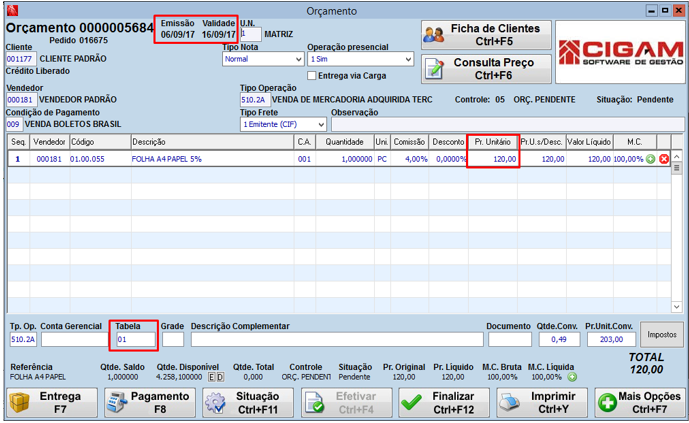
Task: Click Imprimir Ctrl+Y button
Action: (x=542, y=403)
